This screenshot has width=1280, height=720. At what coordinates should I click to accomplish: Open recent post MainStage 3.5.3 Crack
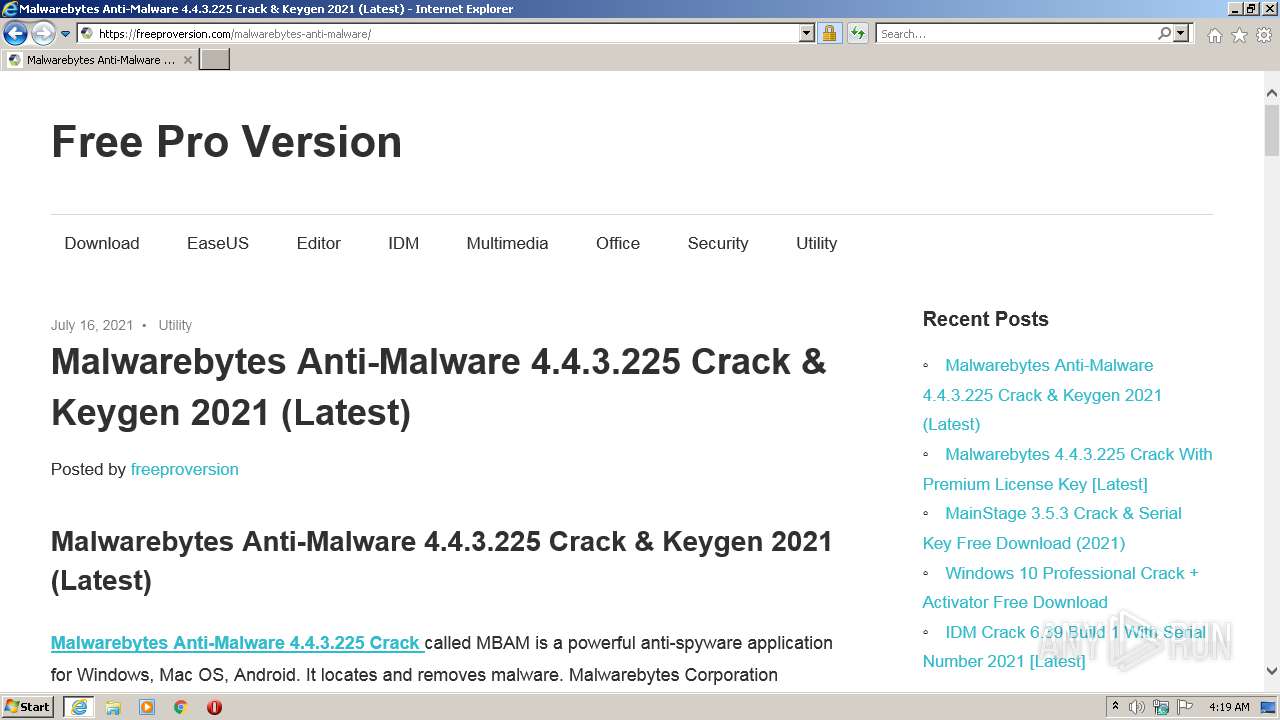1052,528
